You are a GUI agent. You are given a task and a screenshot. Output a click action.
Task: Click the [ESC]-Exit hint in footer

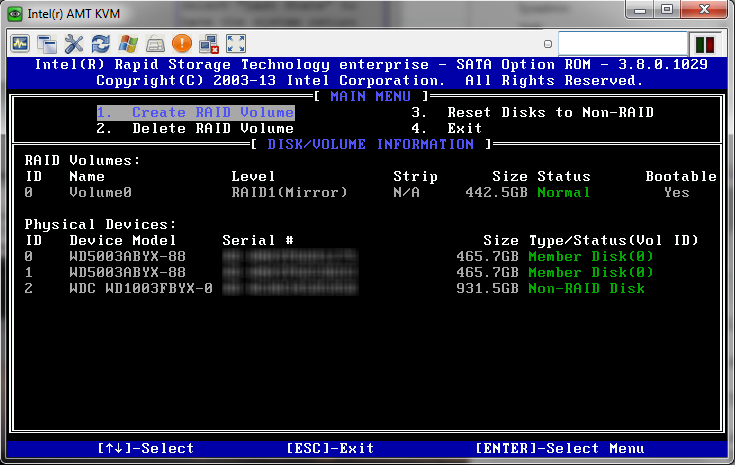click(x=330, y=449)
